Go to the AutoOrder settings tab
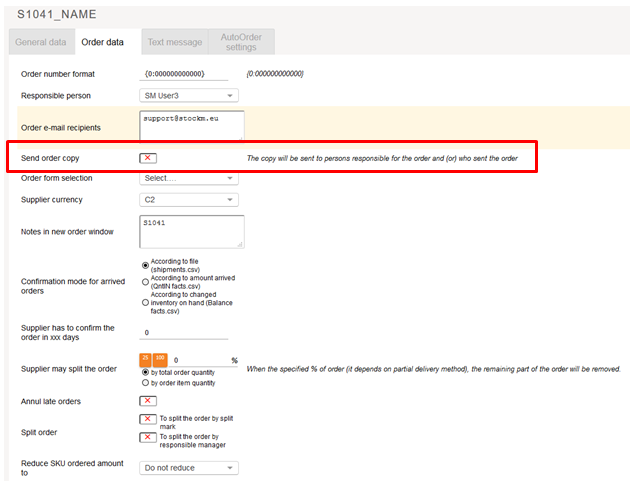 click(x=241, y=42)
